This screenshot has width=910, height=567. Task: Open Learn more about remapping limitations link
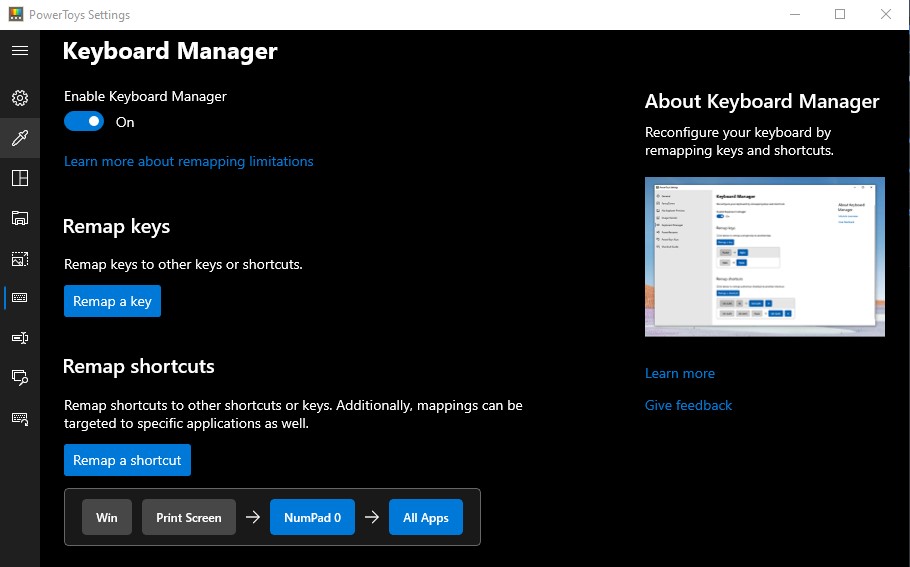click(189, 161)
